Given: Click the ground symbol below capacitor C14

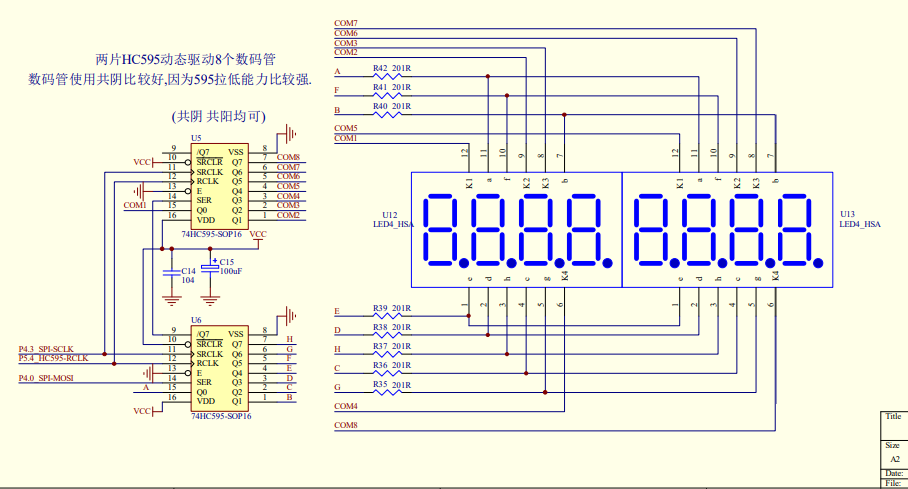Looking at the screenshot, I should [x=172, y=297].
